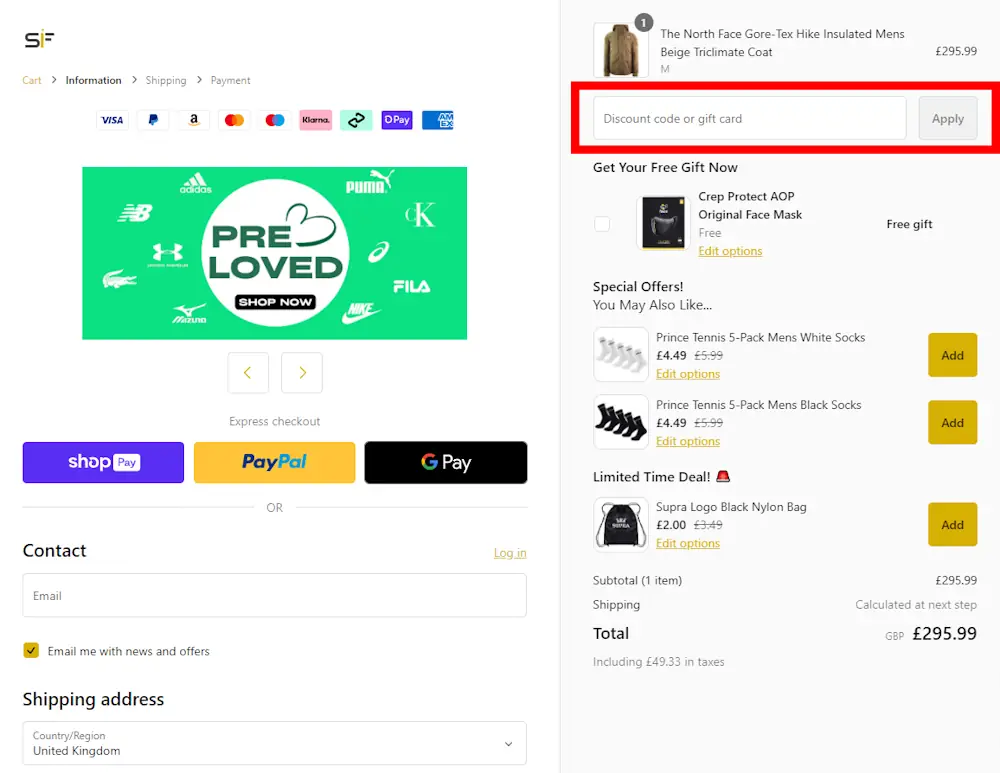Click the American Express icon
This screenshot has width=1000, height=773.
[x=438, y=120]
